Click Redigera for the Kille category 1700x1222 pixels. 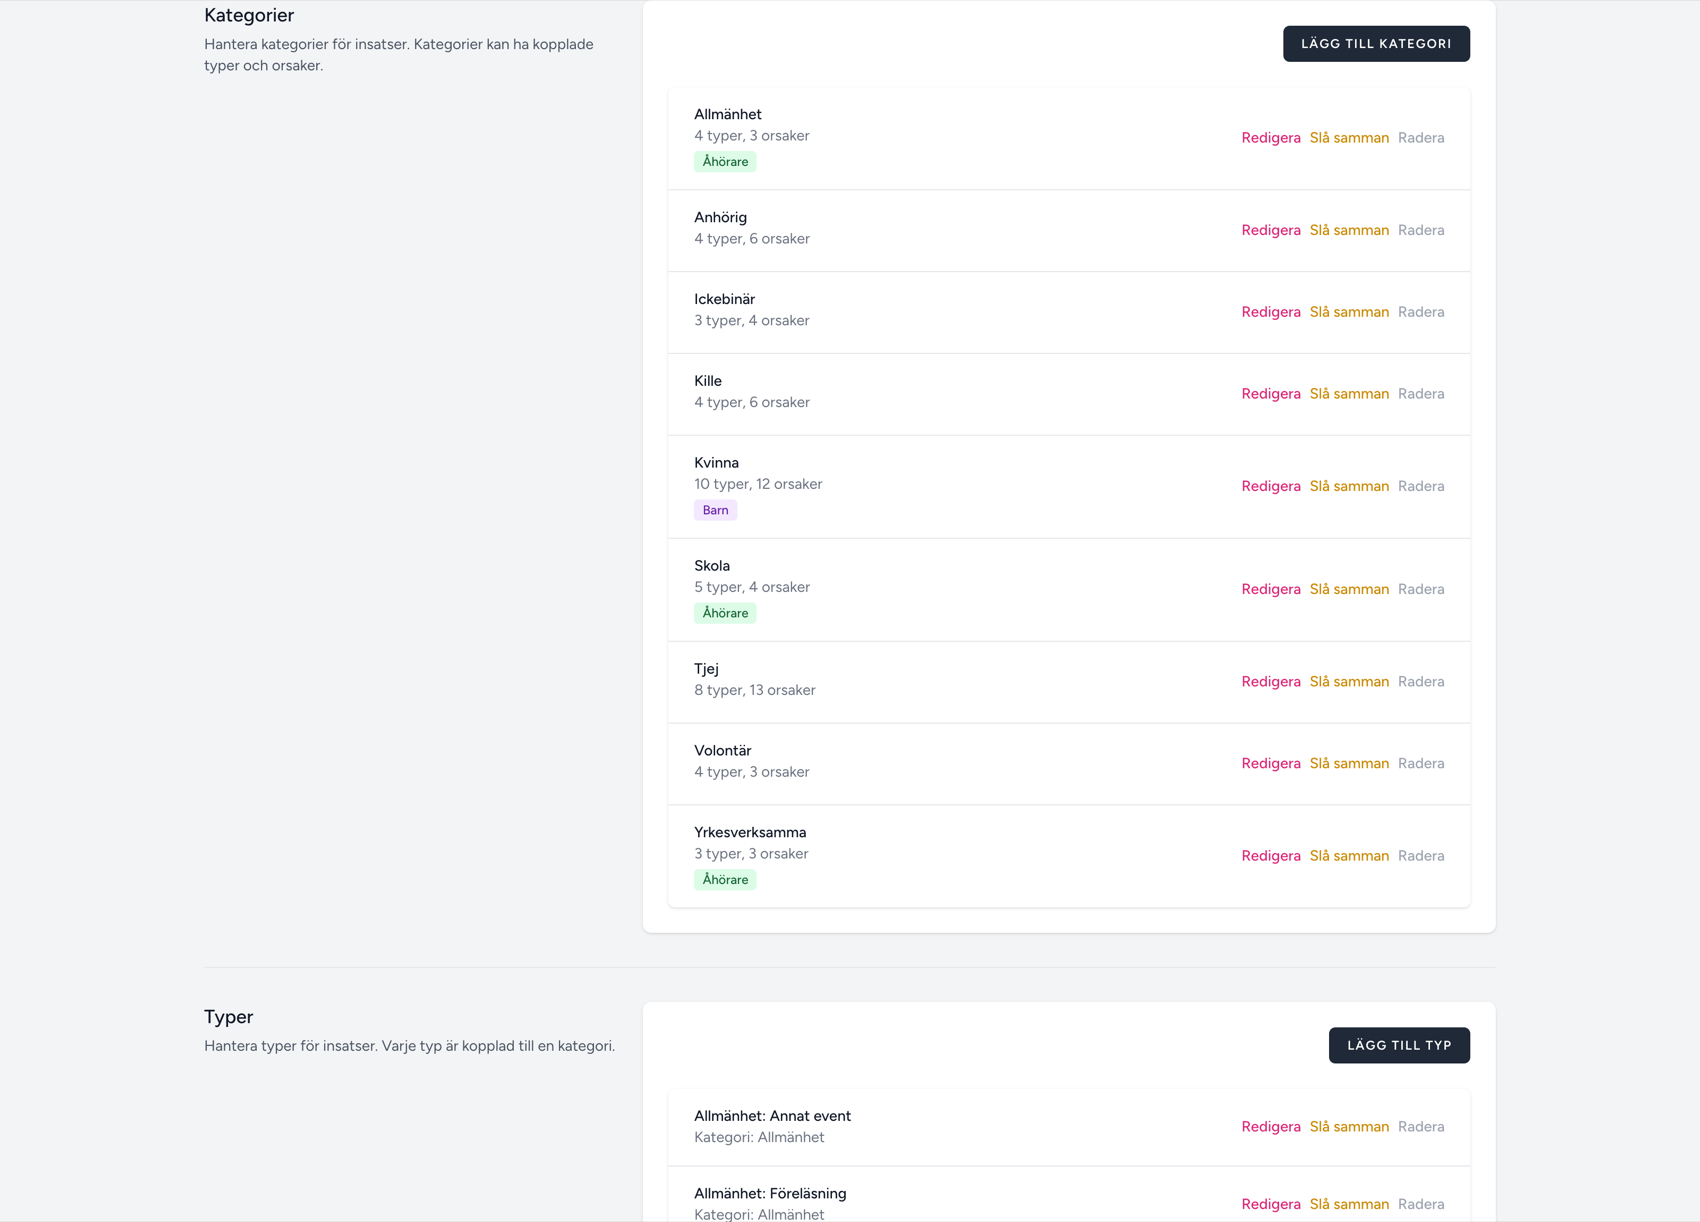coord(1271,394)
